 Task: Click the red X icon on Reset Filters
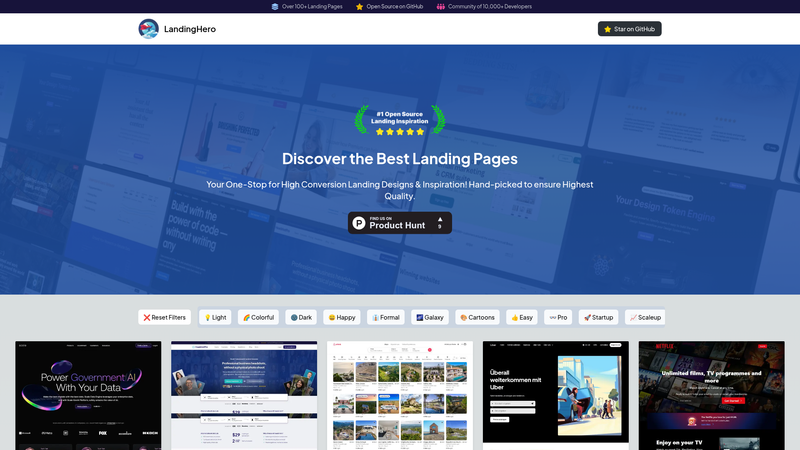[146, 317]
